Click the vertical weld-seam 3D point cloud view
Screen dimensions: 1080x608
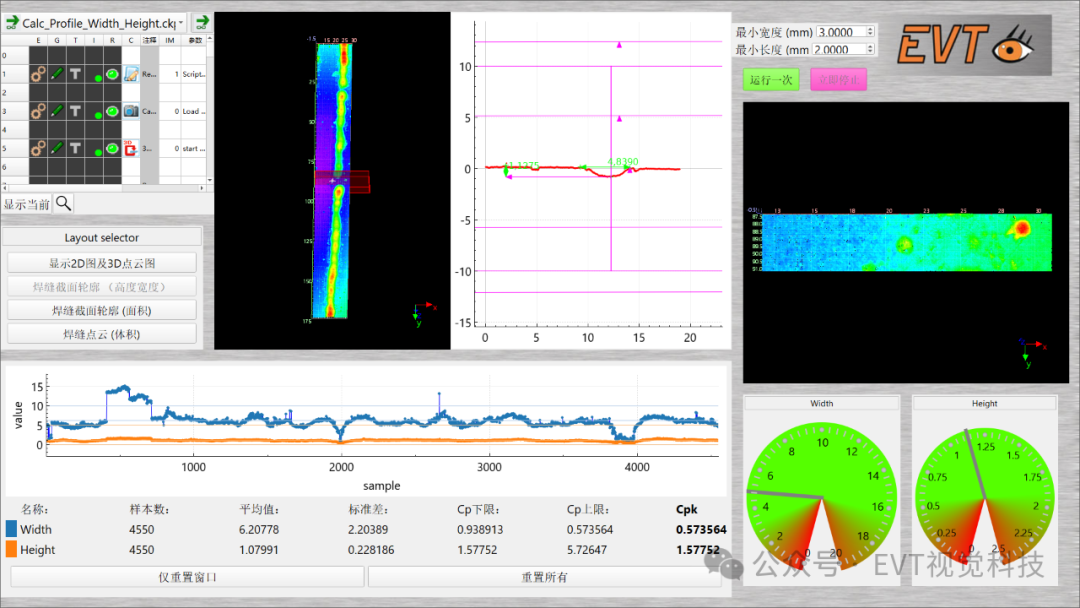pos(332,180)
